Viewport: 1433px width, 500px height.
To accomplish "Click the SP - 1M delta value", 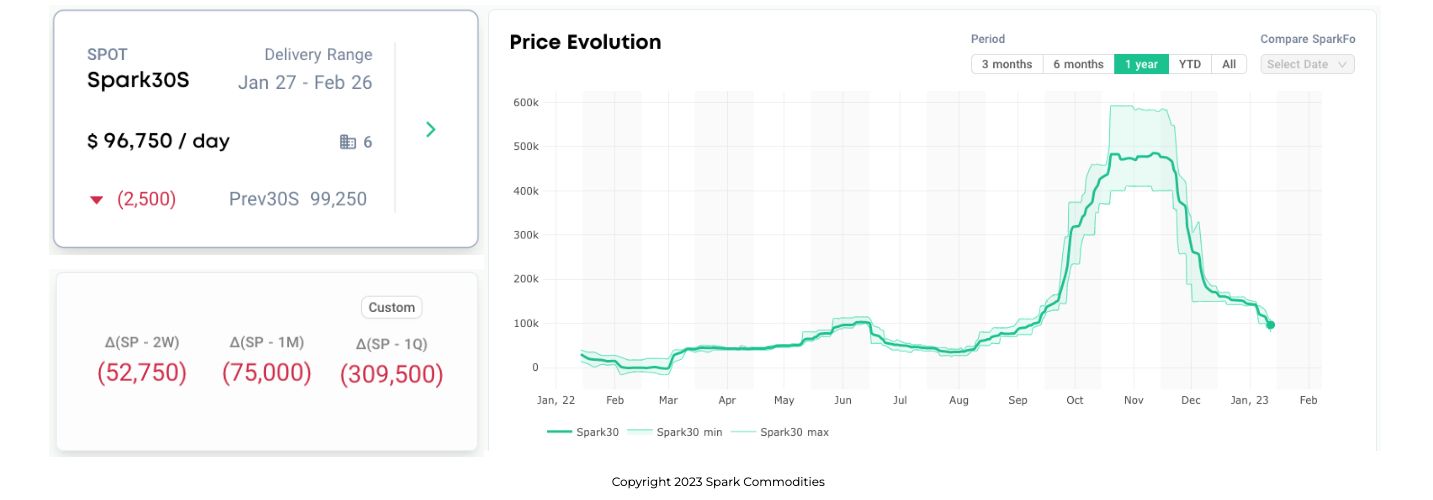I will coord(266,373).
